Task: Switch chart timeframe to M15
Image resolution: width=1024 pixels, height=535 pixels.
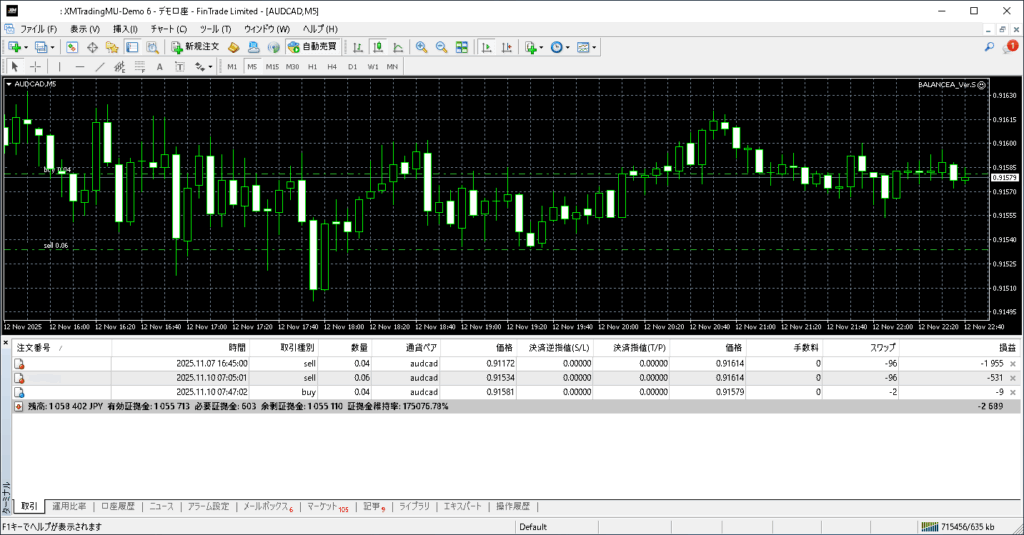Action: [x=272, y=67]
